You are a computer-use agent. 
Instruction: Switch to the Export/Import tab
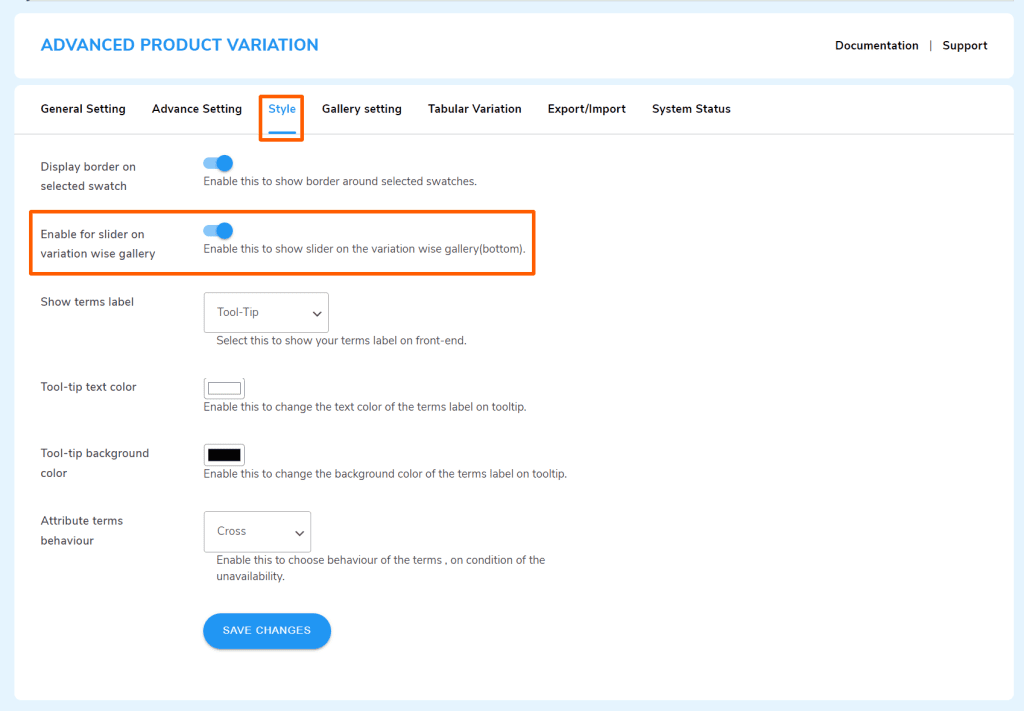[x=586, y=108]
